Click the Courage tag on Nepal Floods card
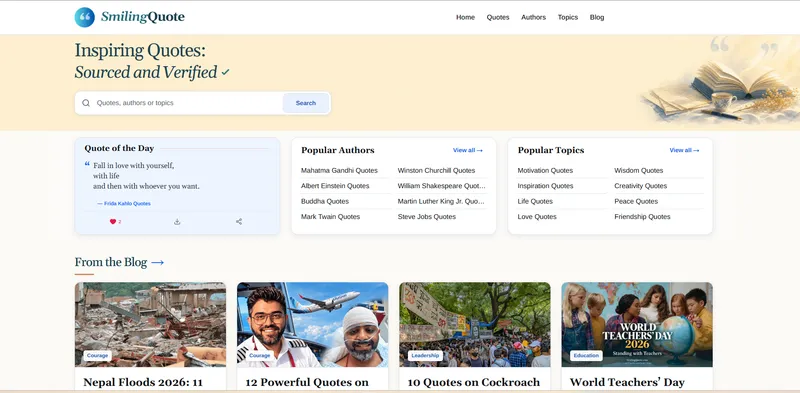Image resolution: width=800 pixels, height=393 pixels. (97, 355)
